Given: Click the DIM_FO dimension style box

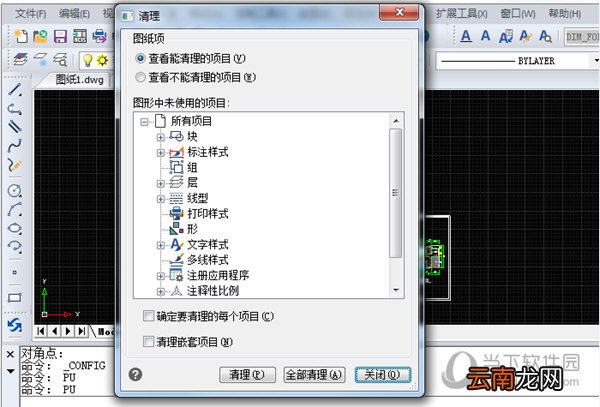Looking at the screenshot, I should 582,37.
